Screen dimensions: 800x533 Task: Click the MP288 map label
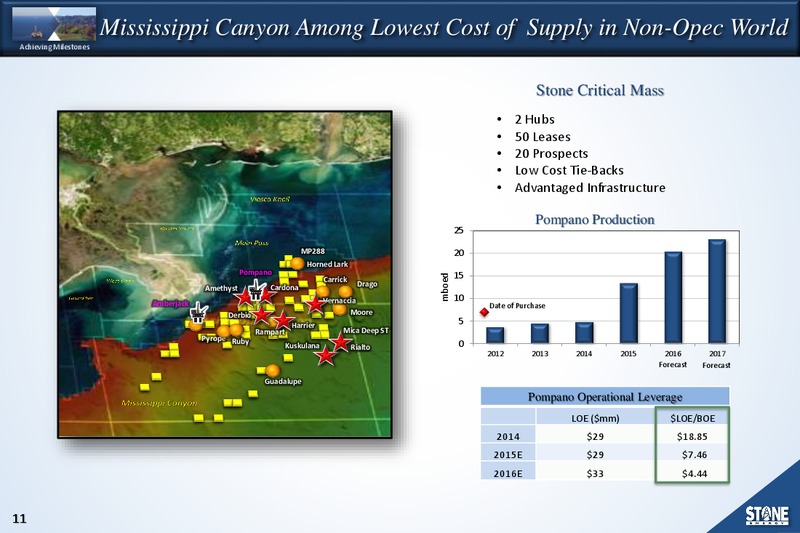[313, 251]
